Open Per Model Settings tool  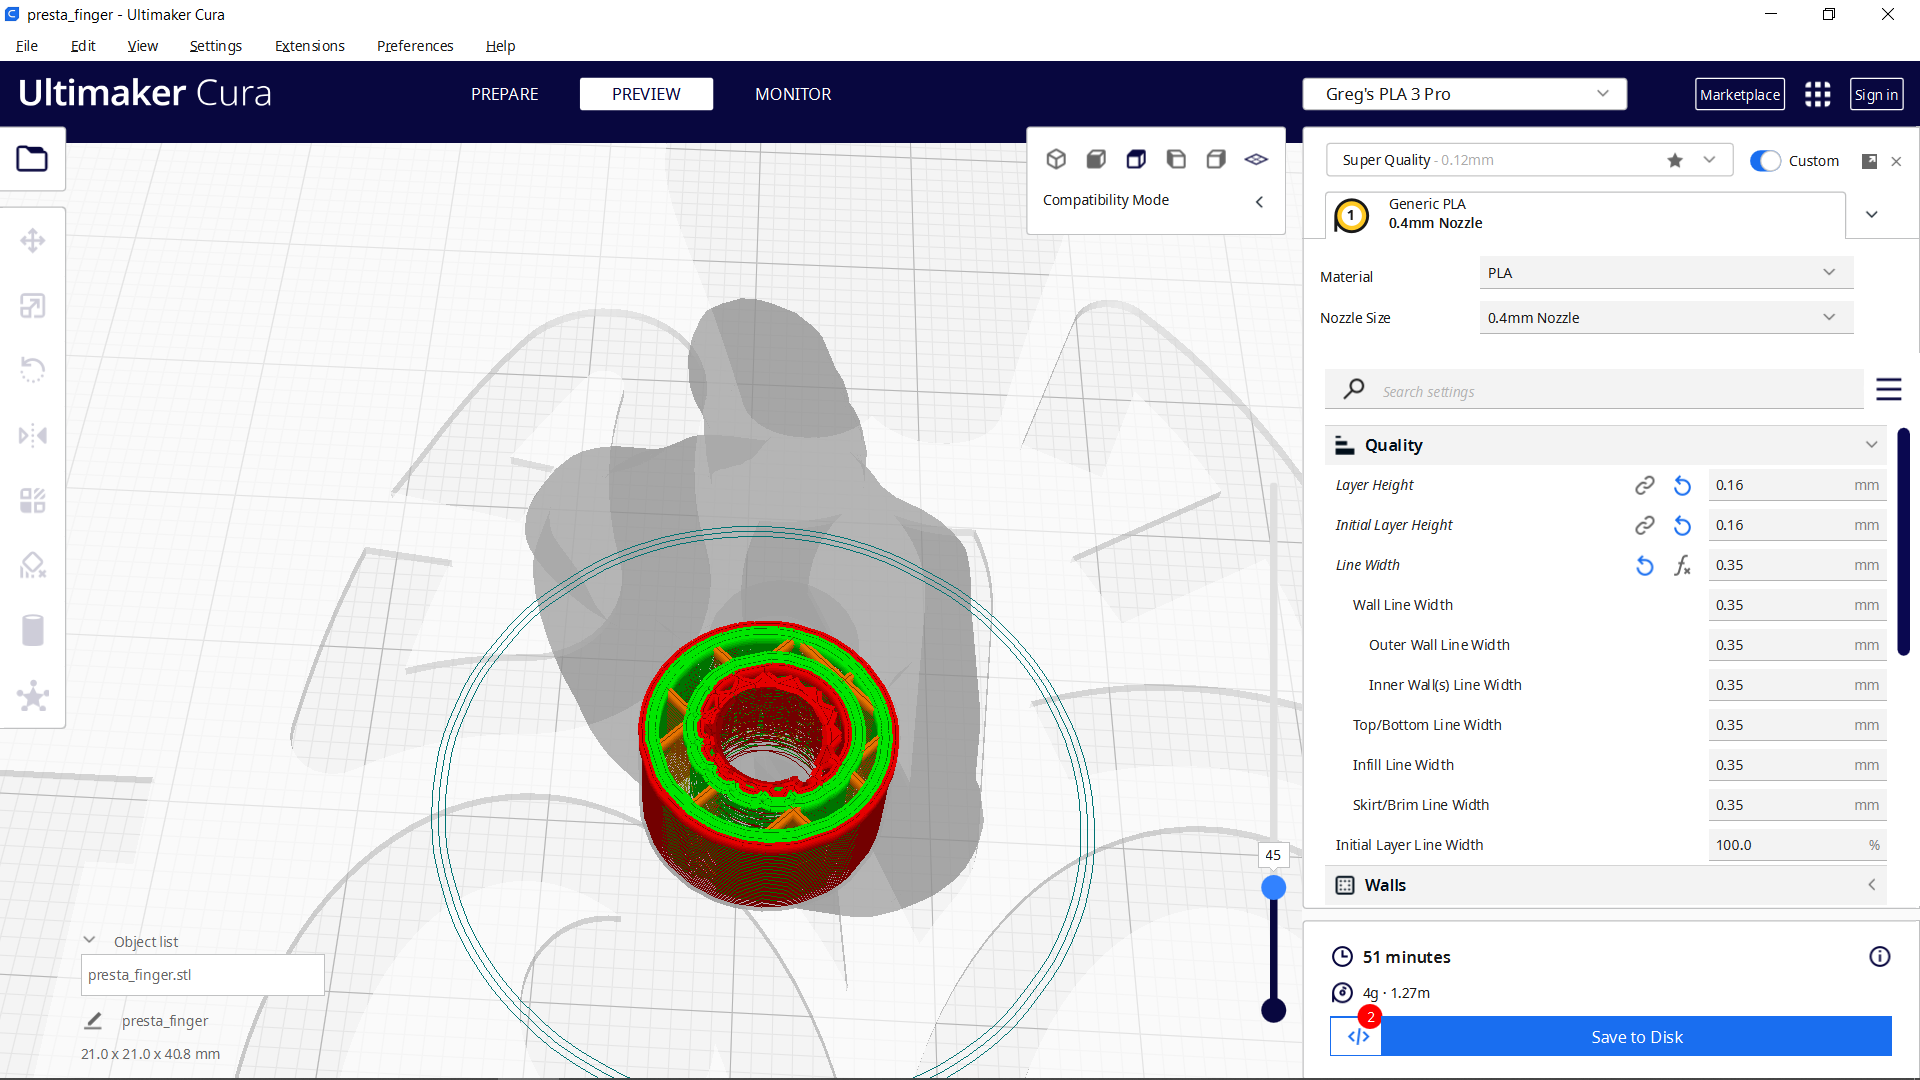(x=33, y=500)
